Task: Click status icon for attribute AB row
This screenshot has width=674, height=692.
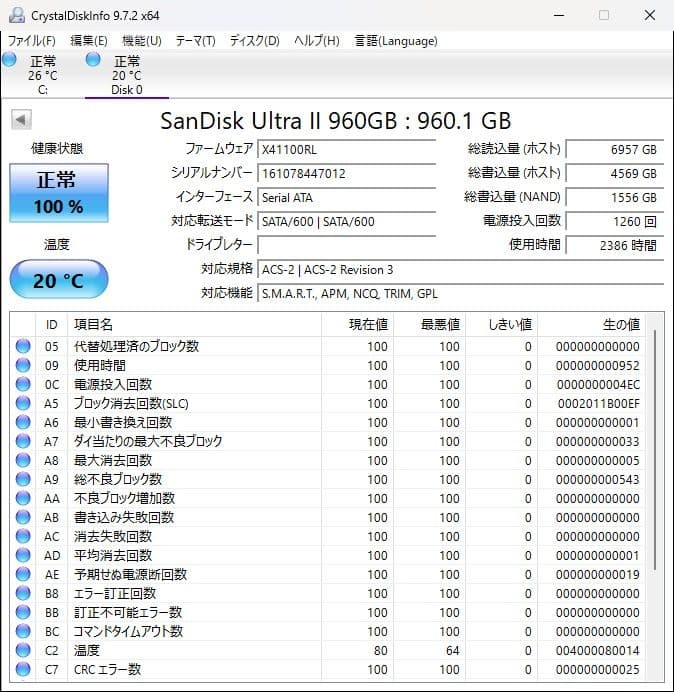Action: pyautogui.click(x=23, y=517)
